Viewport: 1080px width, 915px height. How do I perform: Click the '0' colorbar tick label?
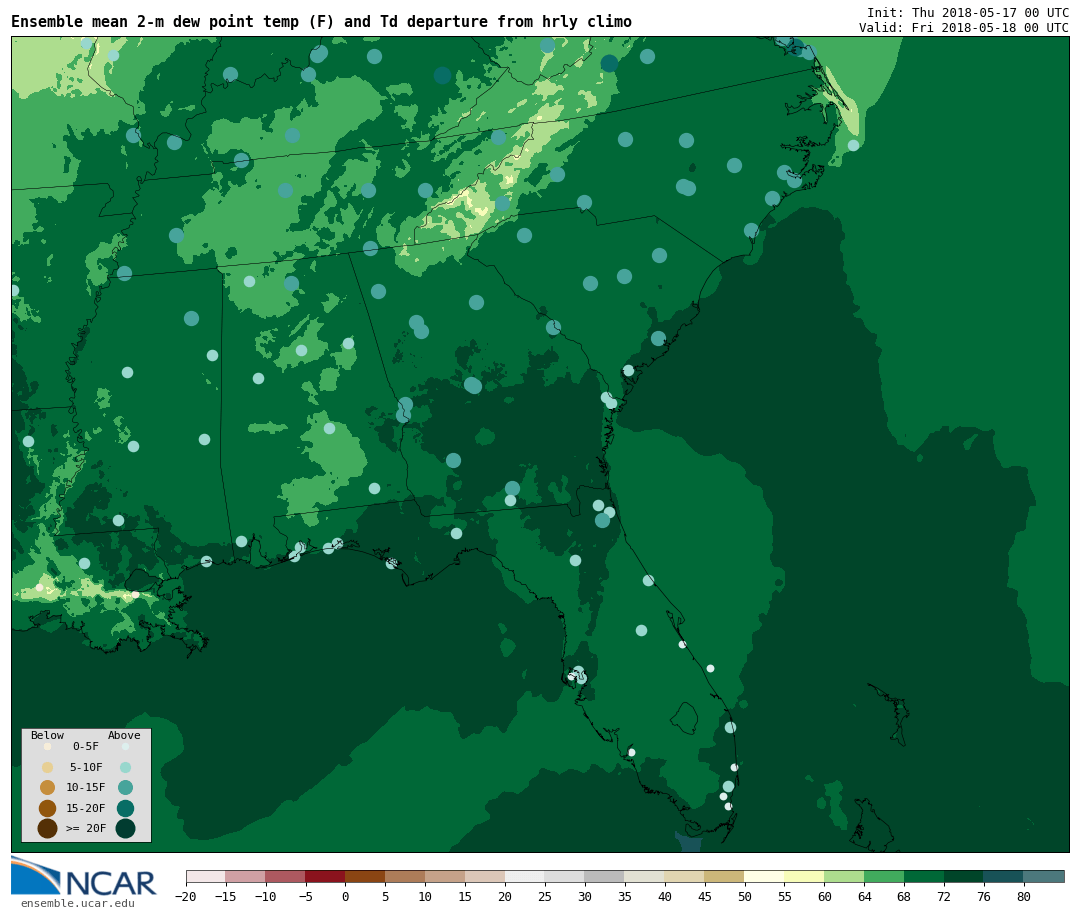click(x=345, y=896)
